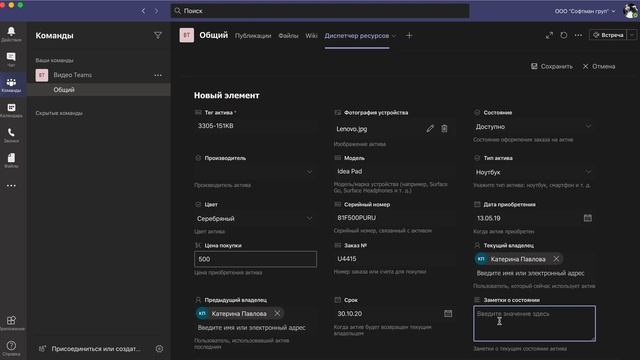Screen dimensions: 640x360
Task: Open more options for Видео Teams
Action: click(x=158, y=75)
